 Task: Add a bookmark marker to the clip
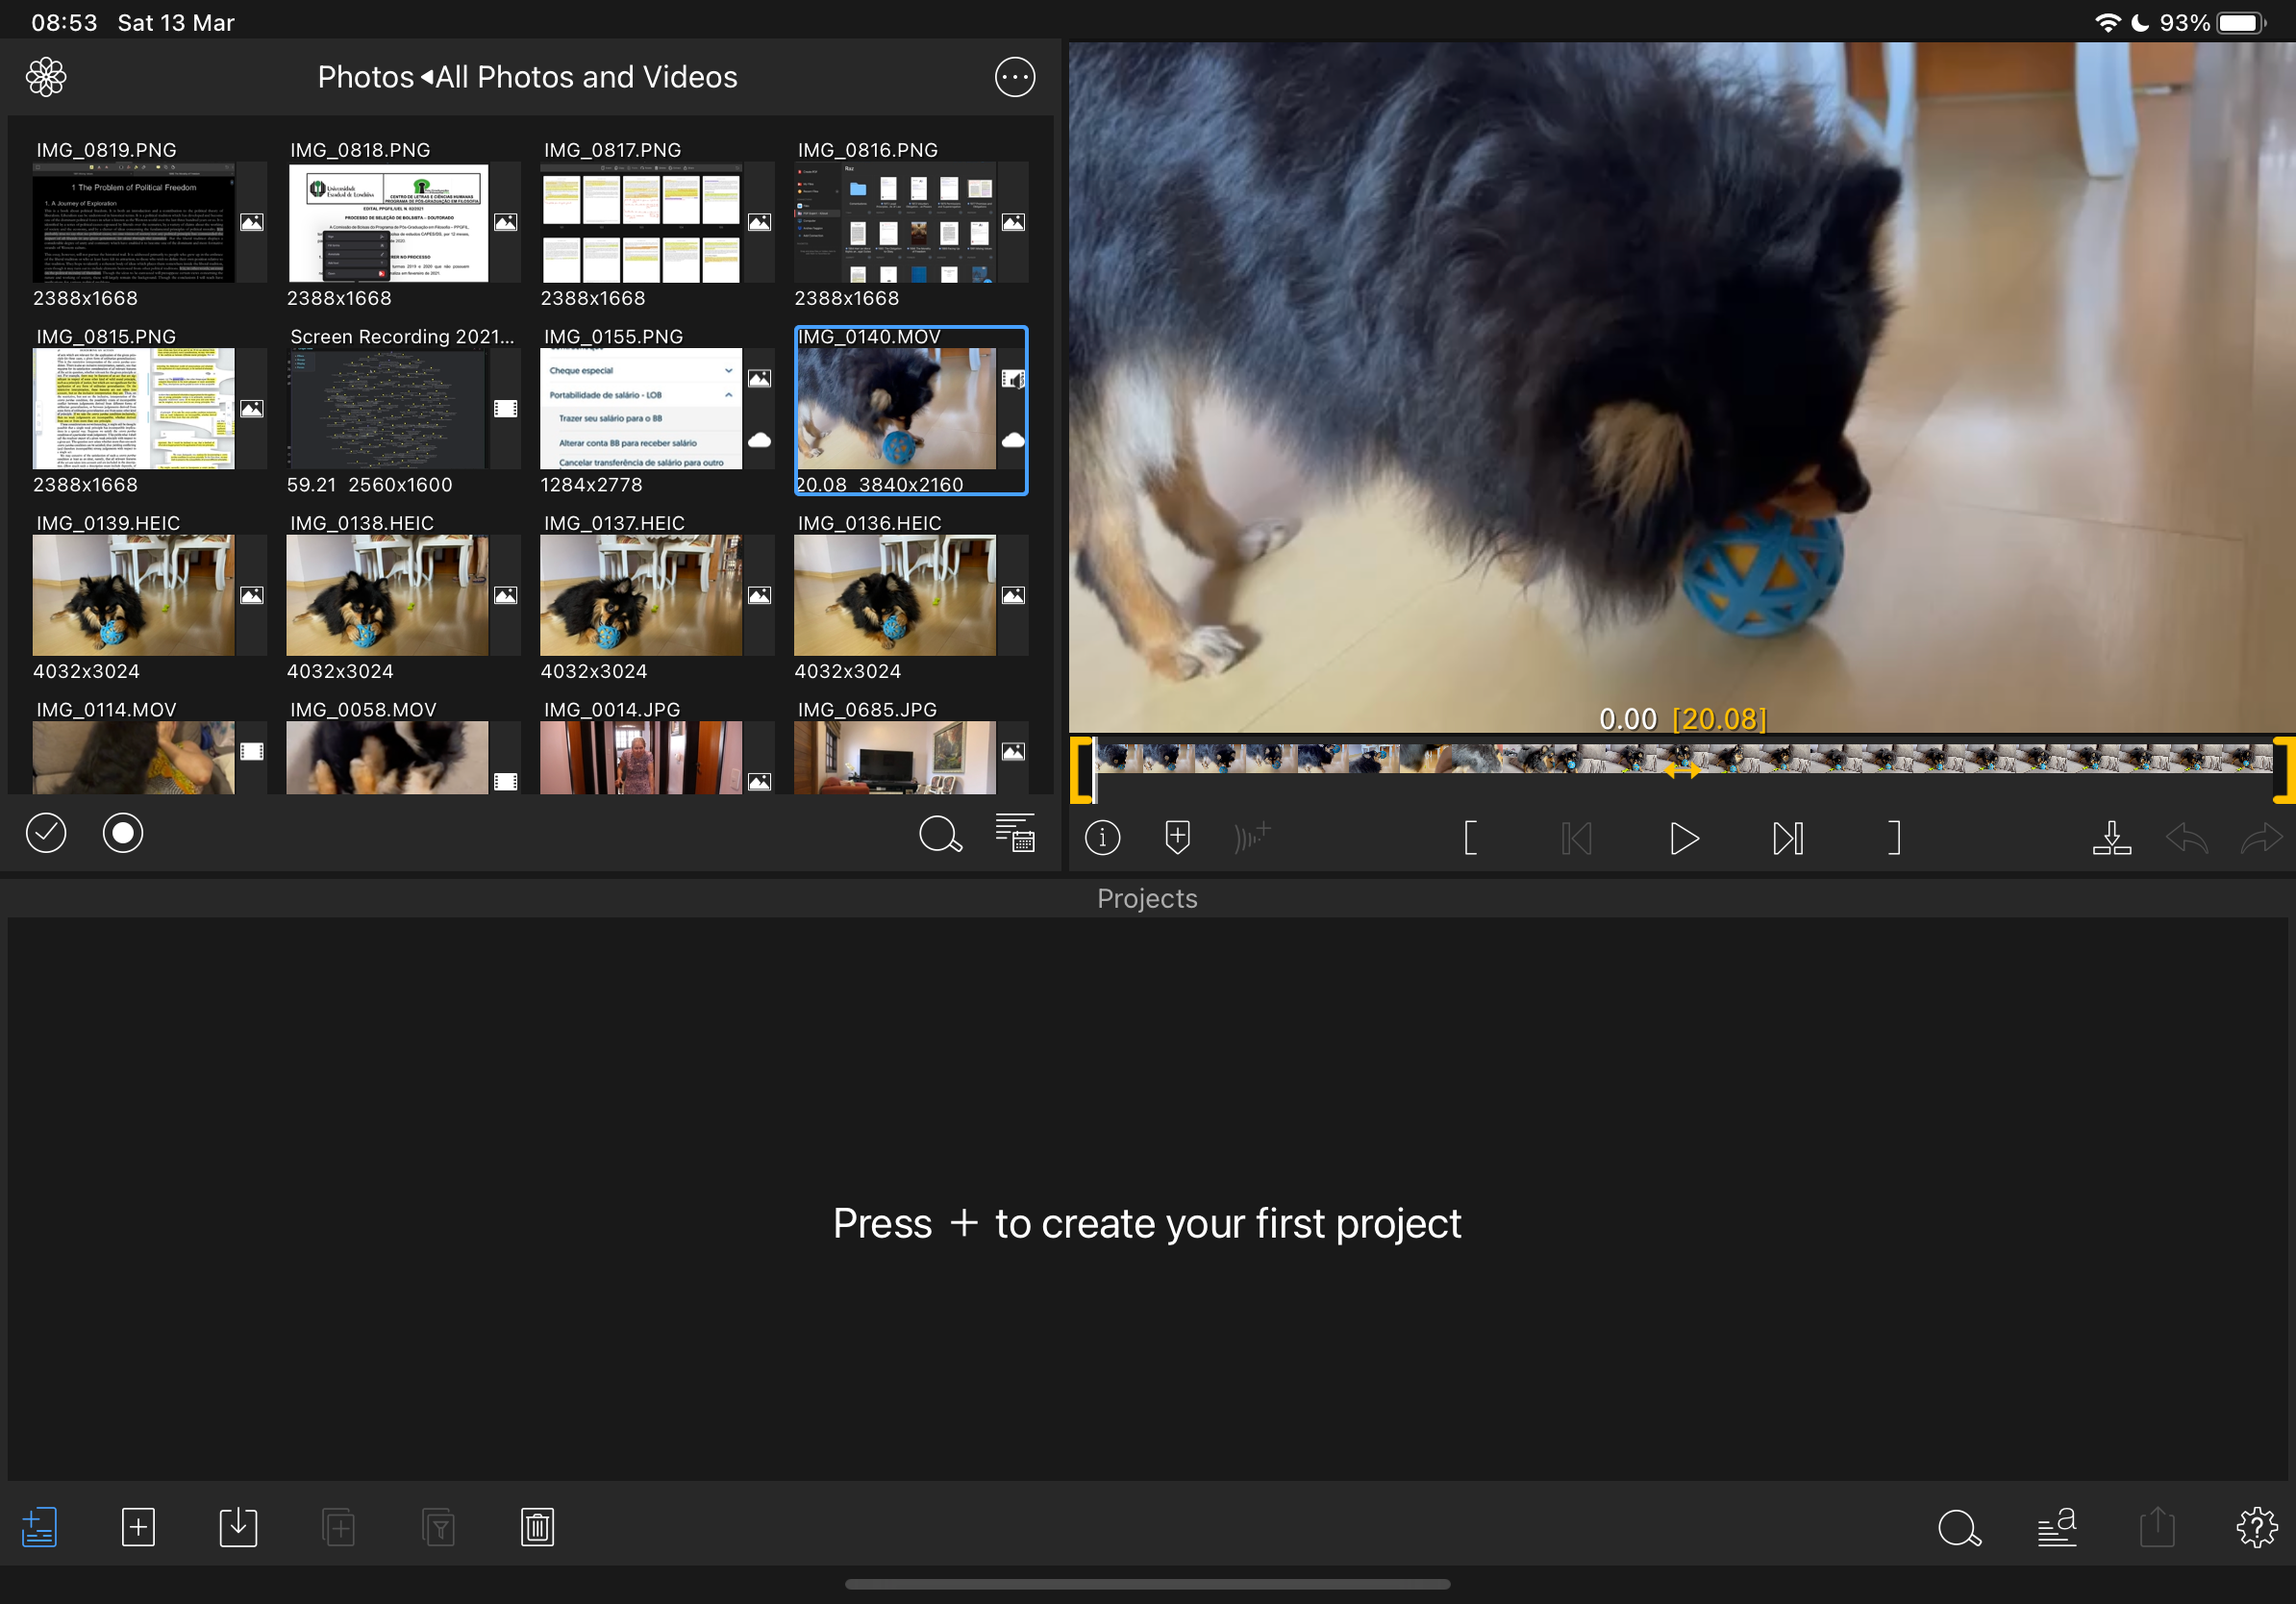[x=1177, y=838]
